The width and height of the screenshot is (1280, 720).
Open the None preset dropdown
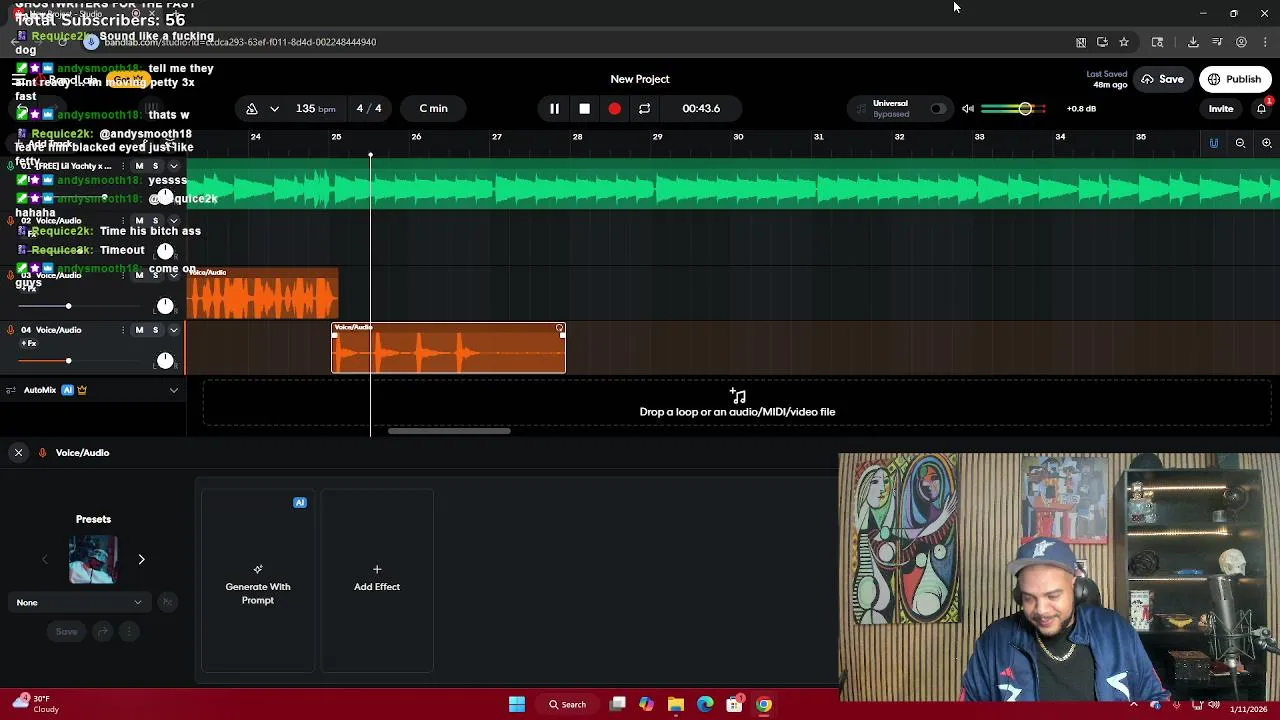(x=79, y=602)
